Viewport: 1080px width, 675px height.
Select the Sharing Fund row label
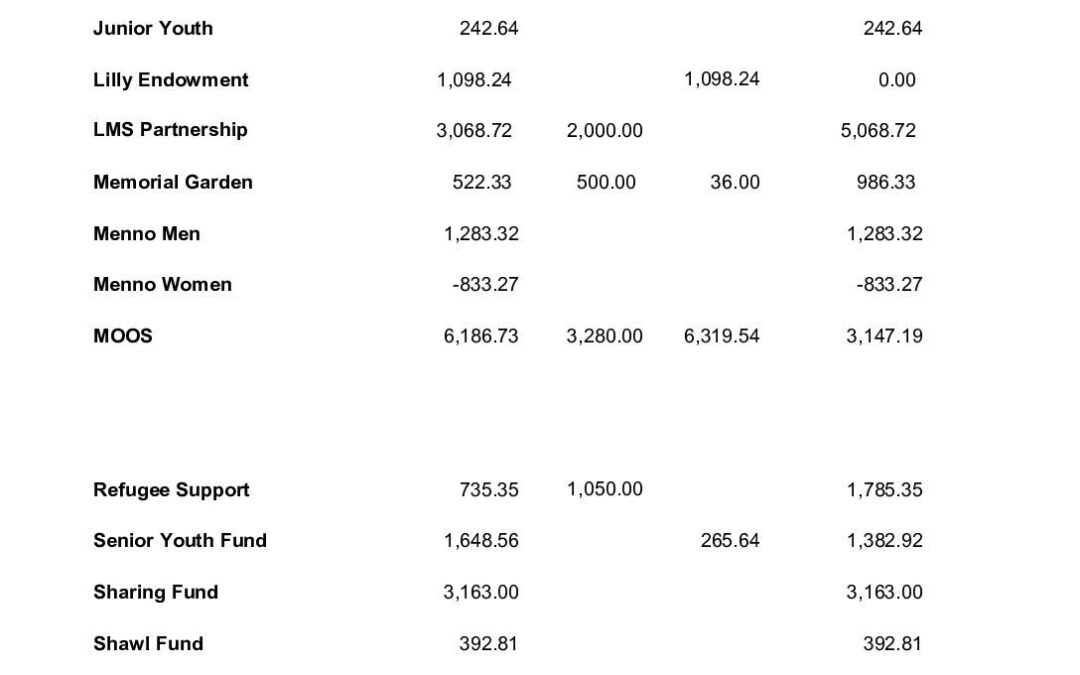155,592
